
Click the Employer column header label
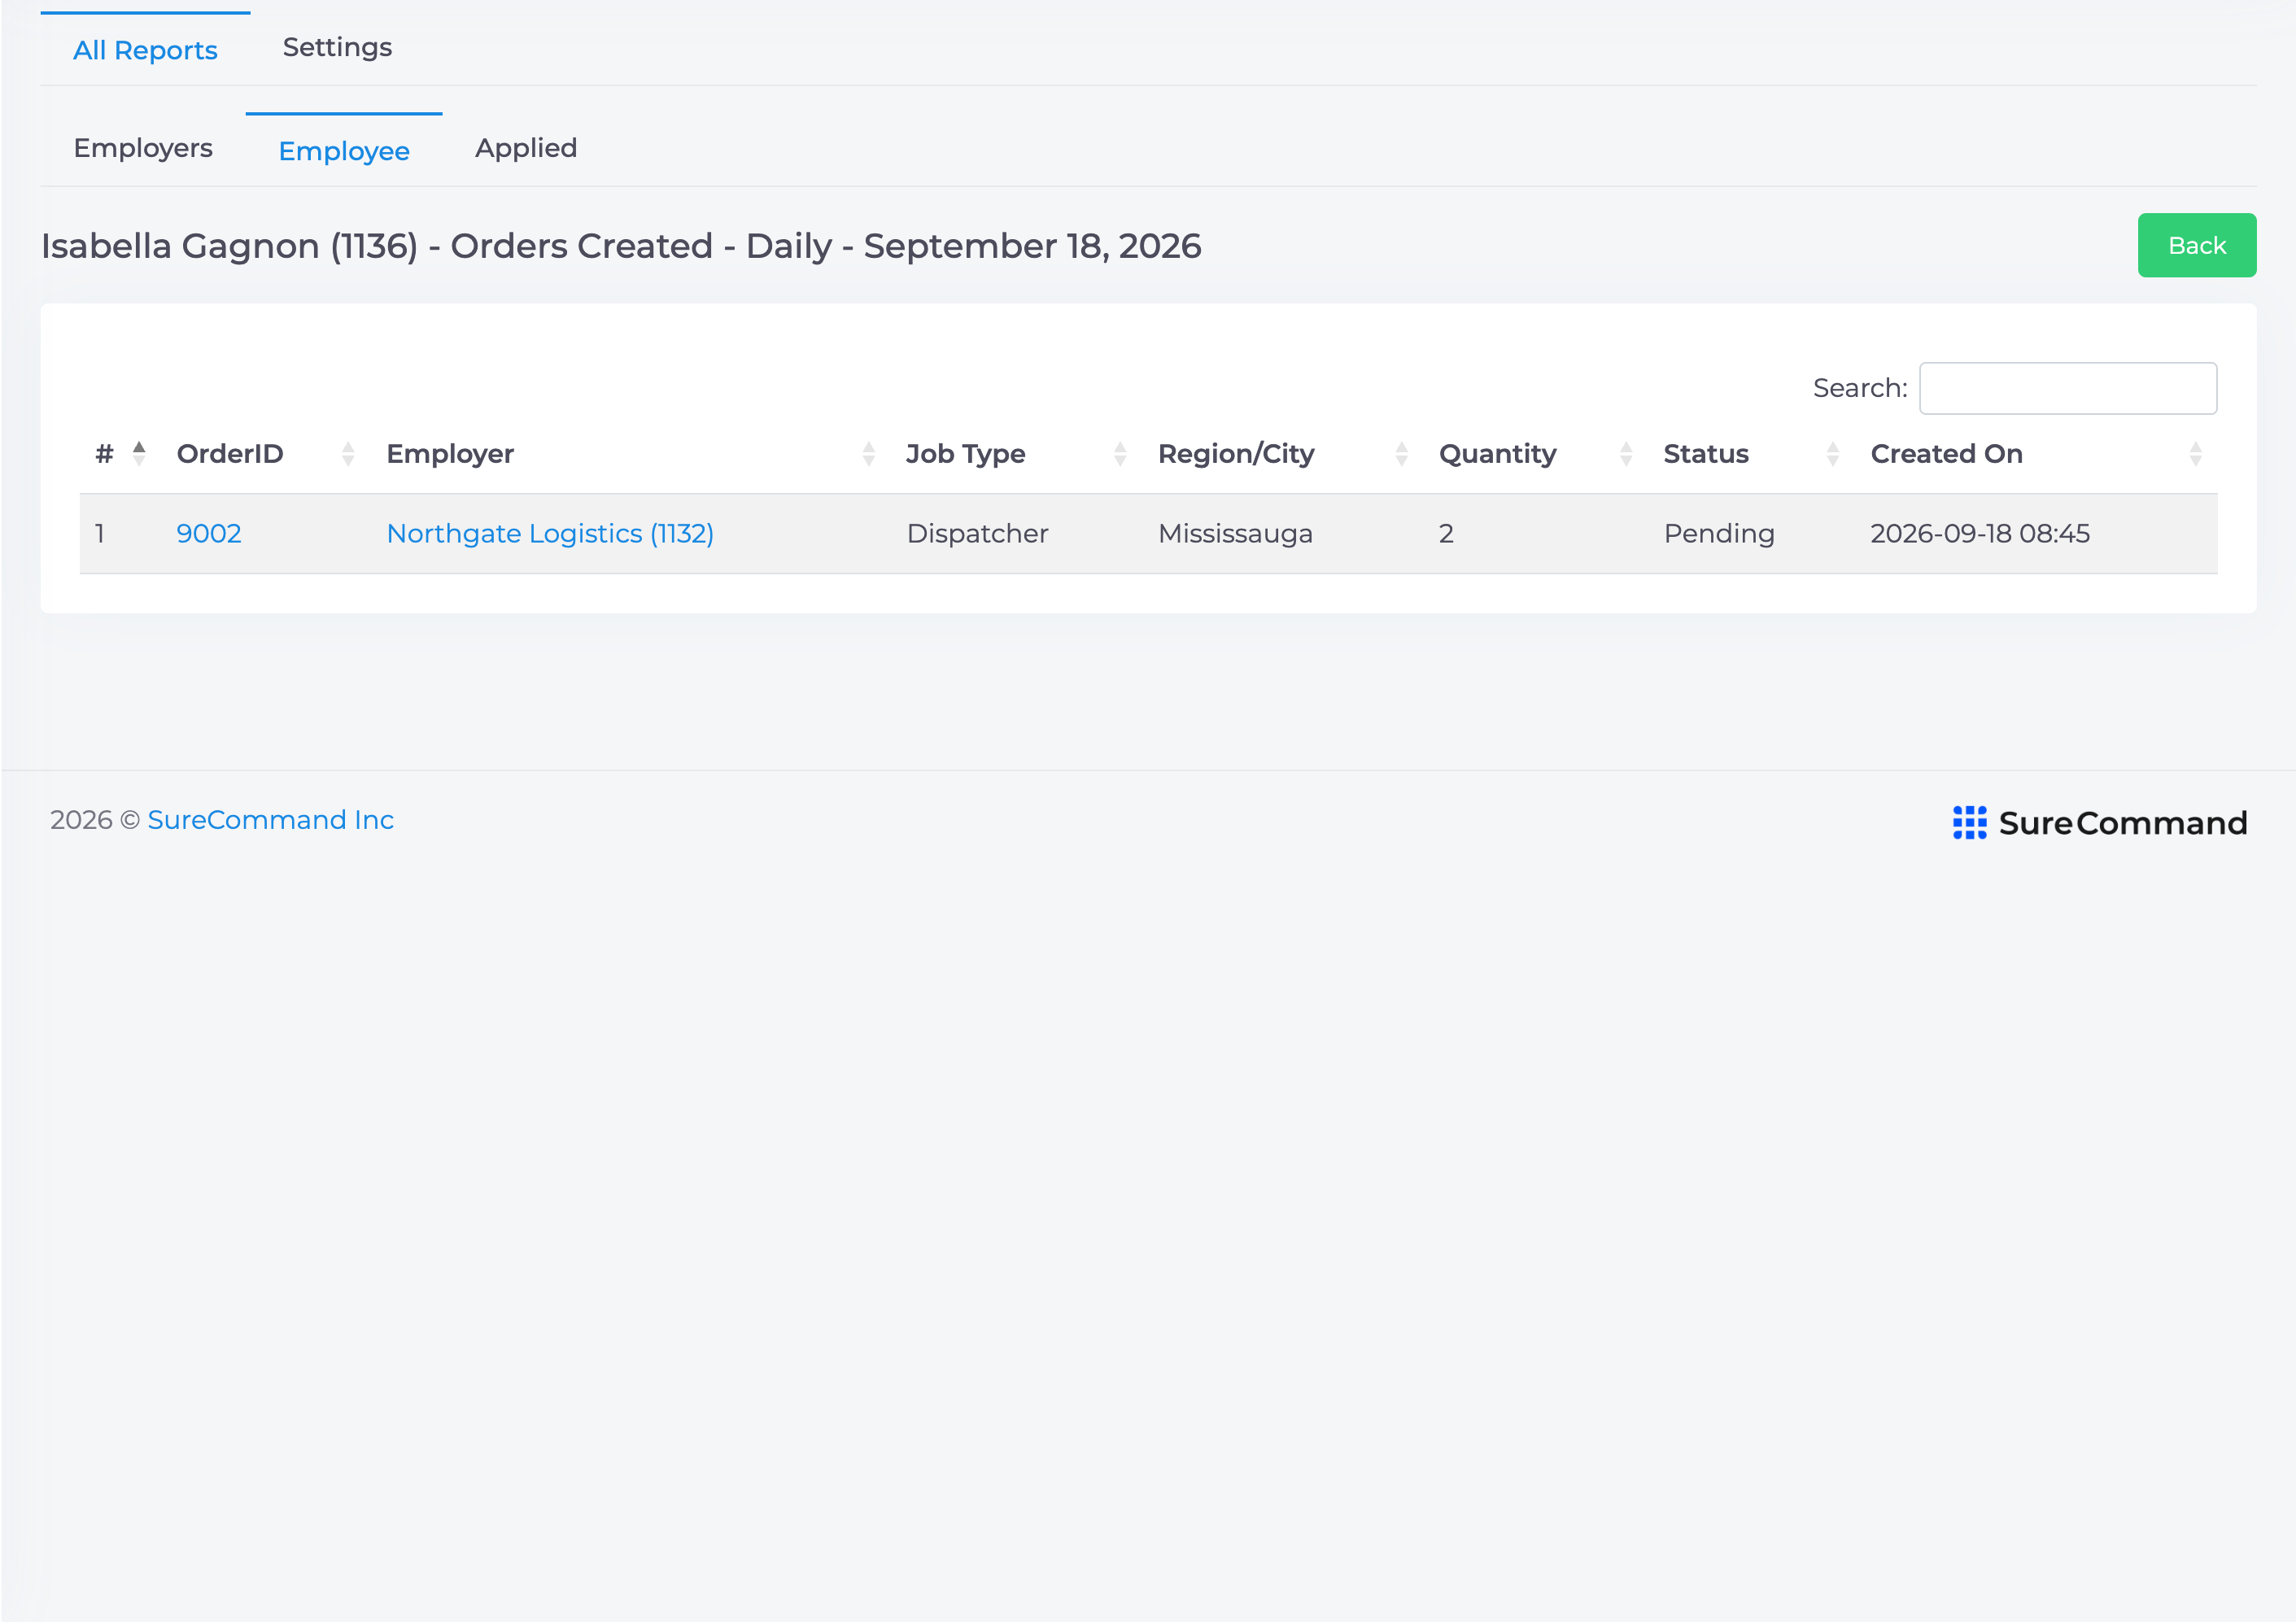click(450, 454)
